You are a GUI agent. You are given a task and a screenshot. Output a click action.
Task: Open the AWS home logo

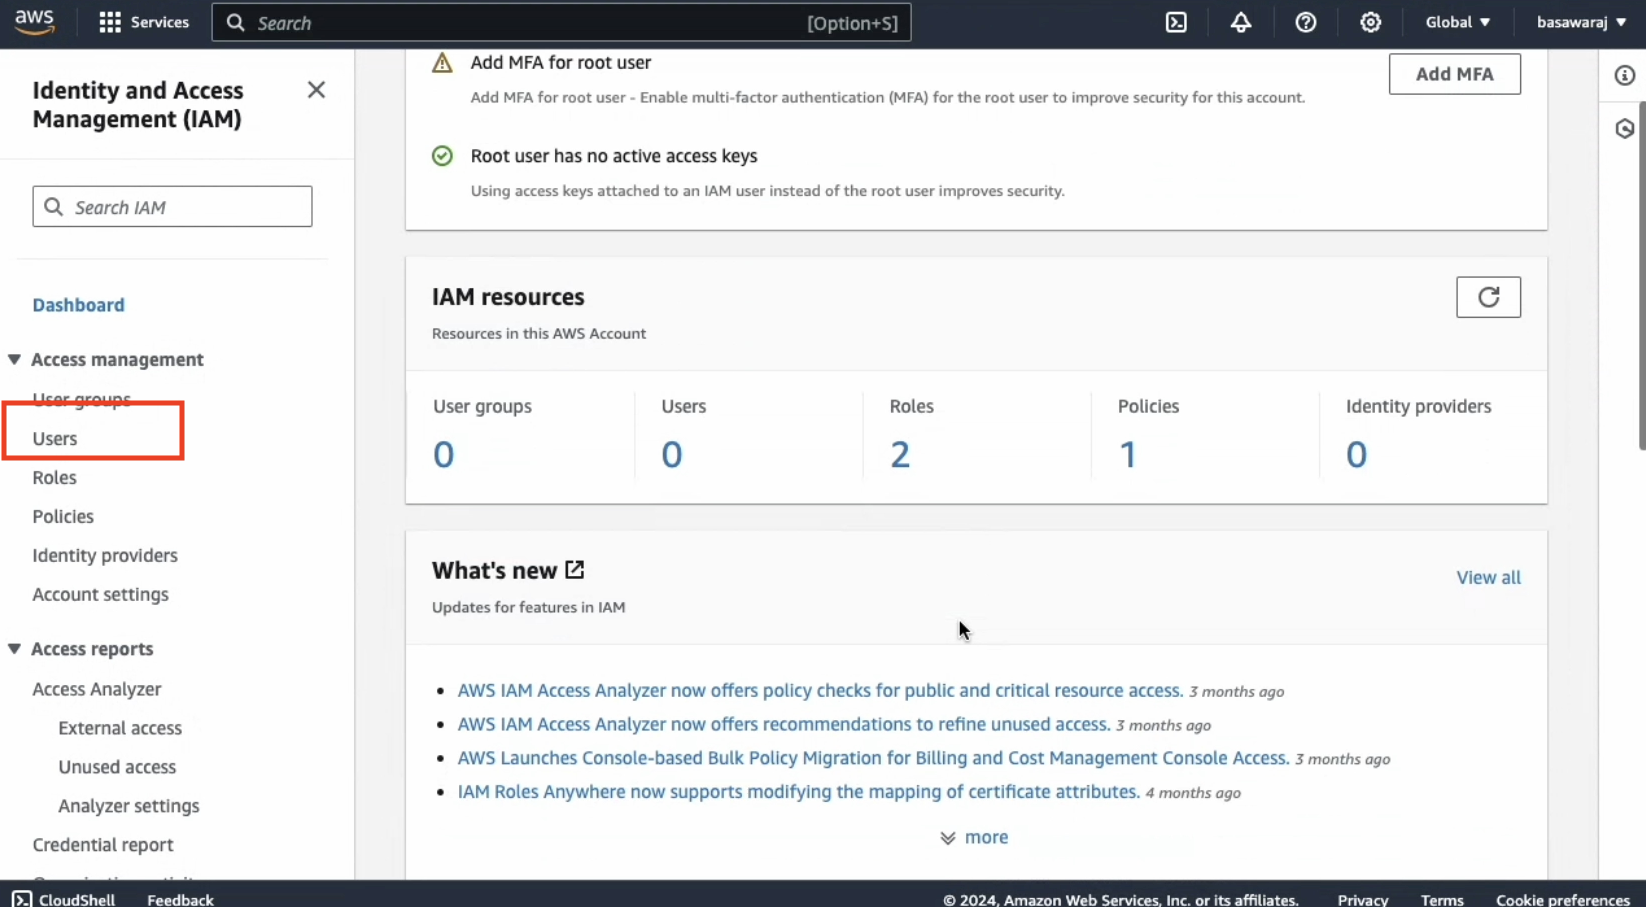click(x=35, y=22)
